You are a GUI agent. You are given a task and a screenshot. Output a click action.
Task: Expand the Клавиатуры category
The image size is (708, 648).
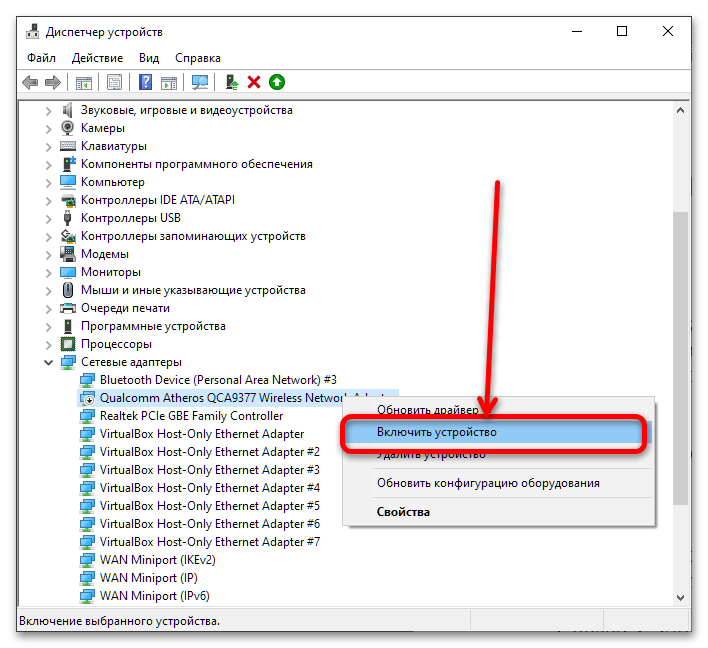pyautogui.click(x=49, y=147)
